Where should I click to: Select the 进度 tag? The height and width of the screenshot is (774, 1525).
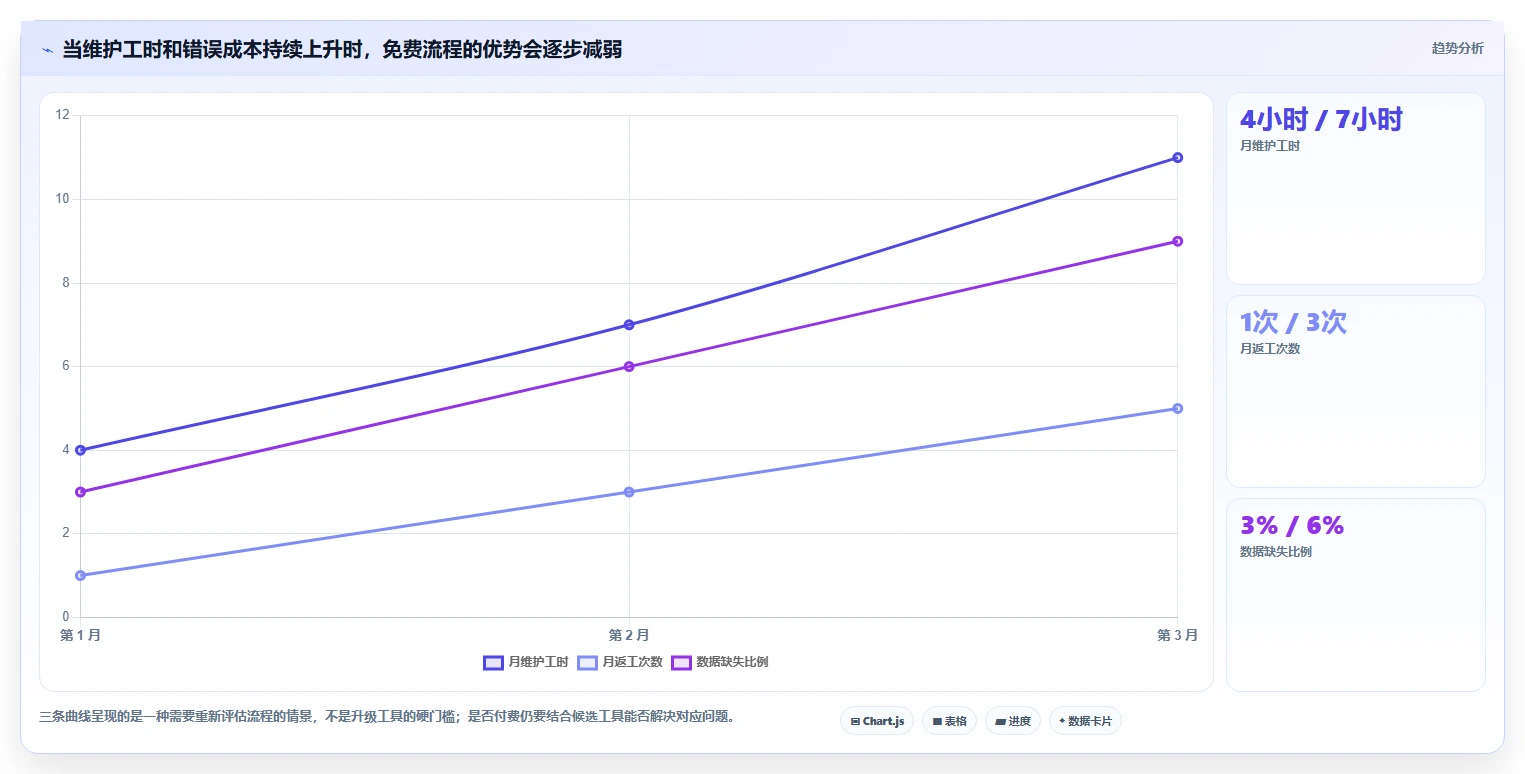coord(1013,721)
